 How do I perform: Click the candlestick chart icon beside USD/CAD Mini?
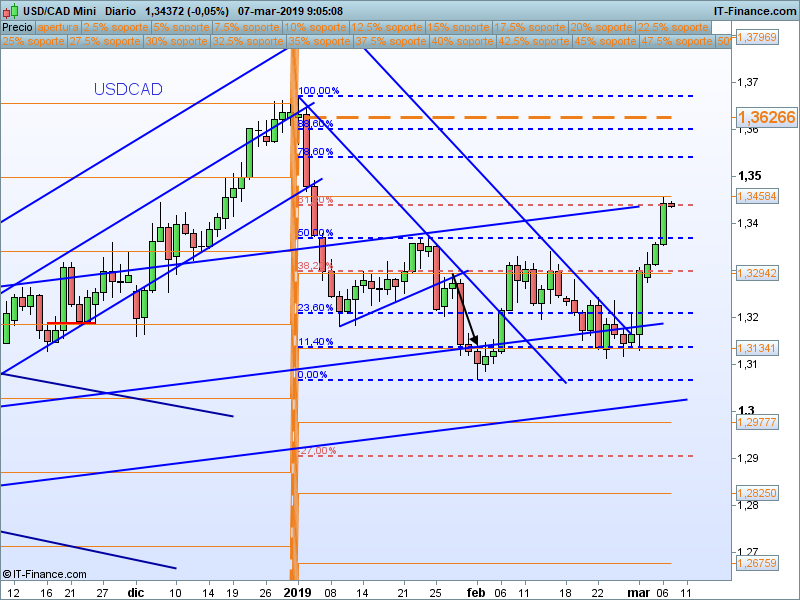click(11, 10)
